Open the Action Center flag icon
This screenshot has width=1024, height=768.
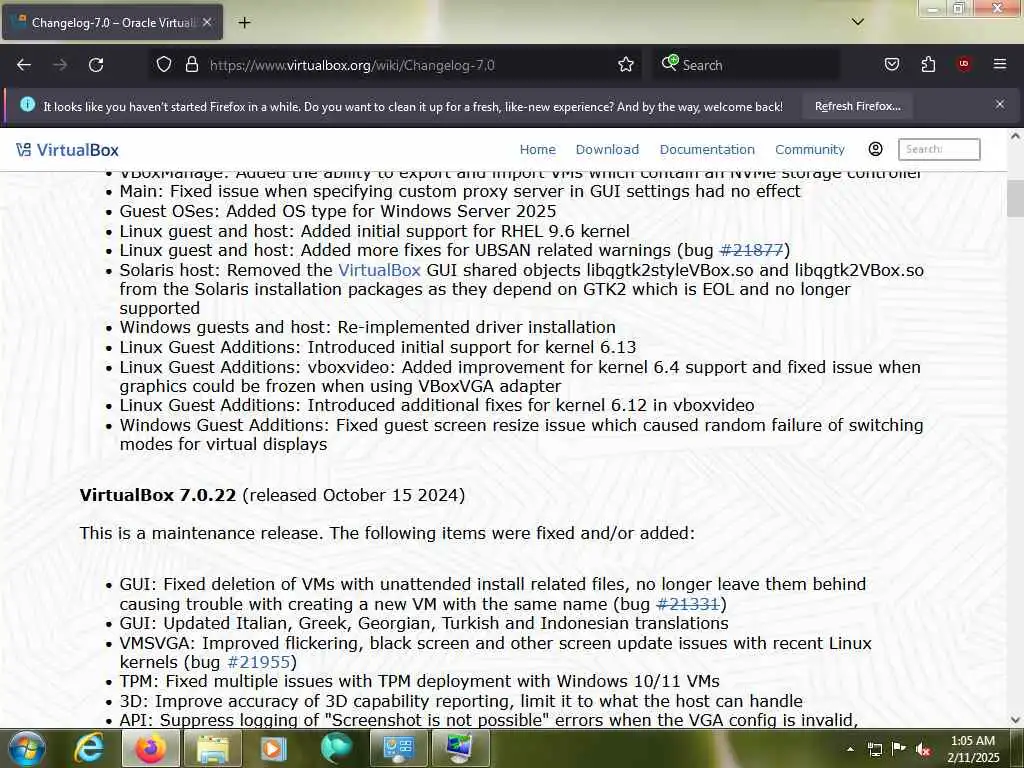pyautogui.click(x=899, y=749)
